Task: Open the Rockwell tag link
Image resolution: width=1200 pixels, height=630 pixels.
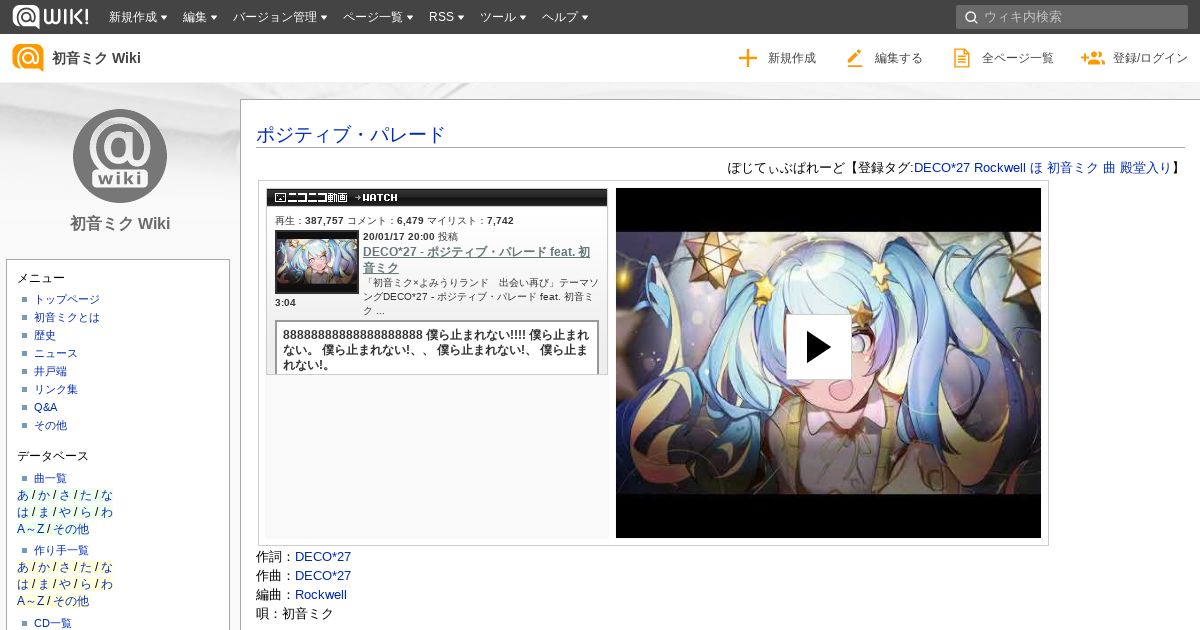Action: point(1000,168)
